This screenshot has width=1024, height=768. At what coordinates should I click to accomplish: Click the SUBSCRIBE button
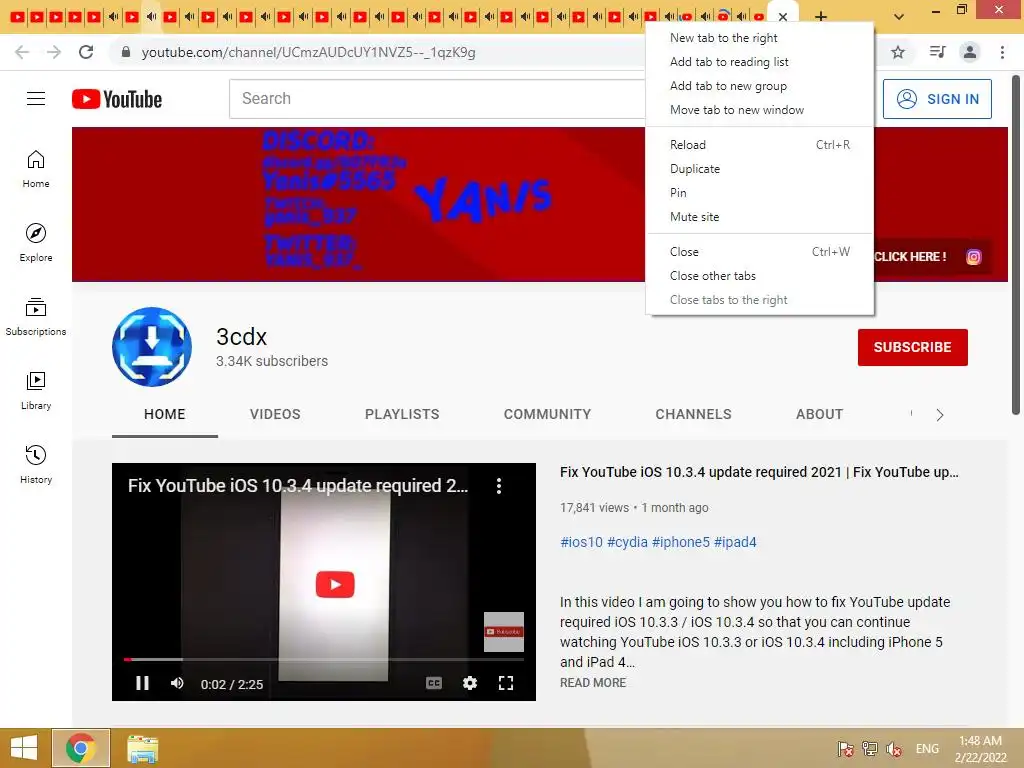click(912, 347)
